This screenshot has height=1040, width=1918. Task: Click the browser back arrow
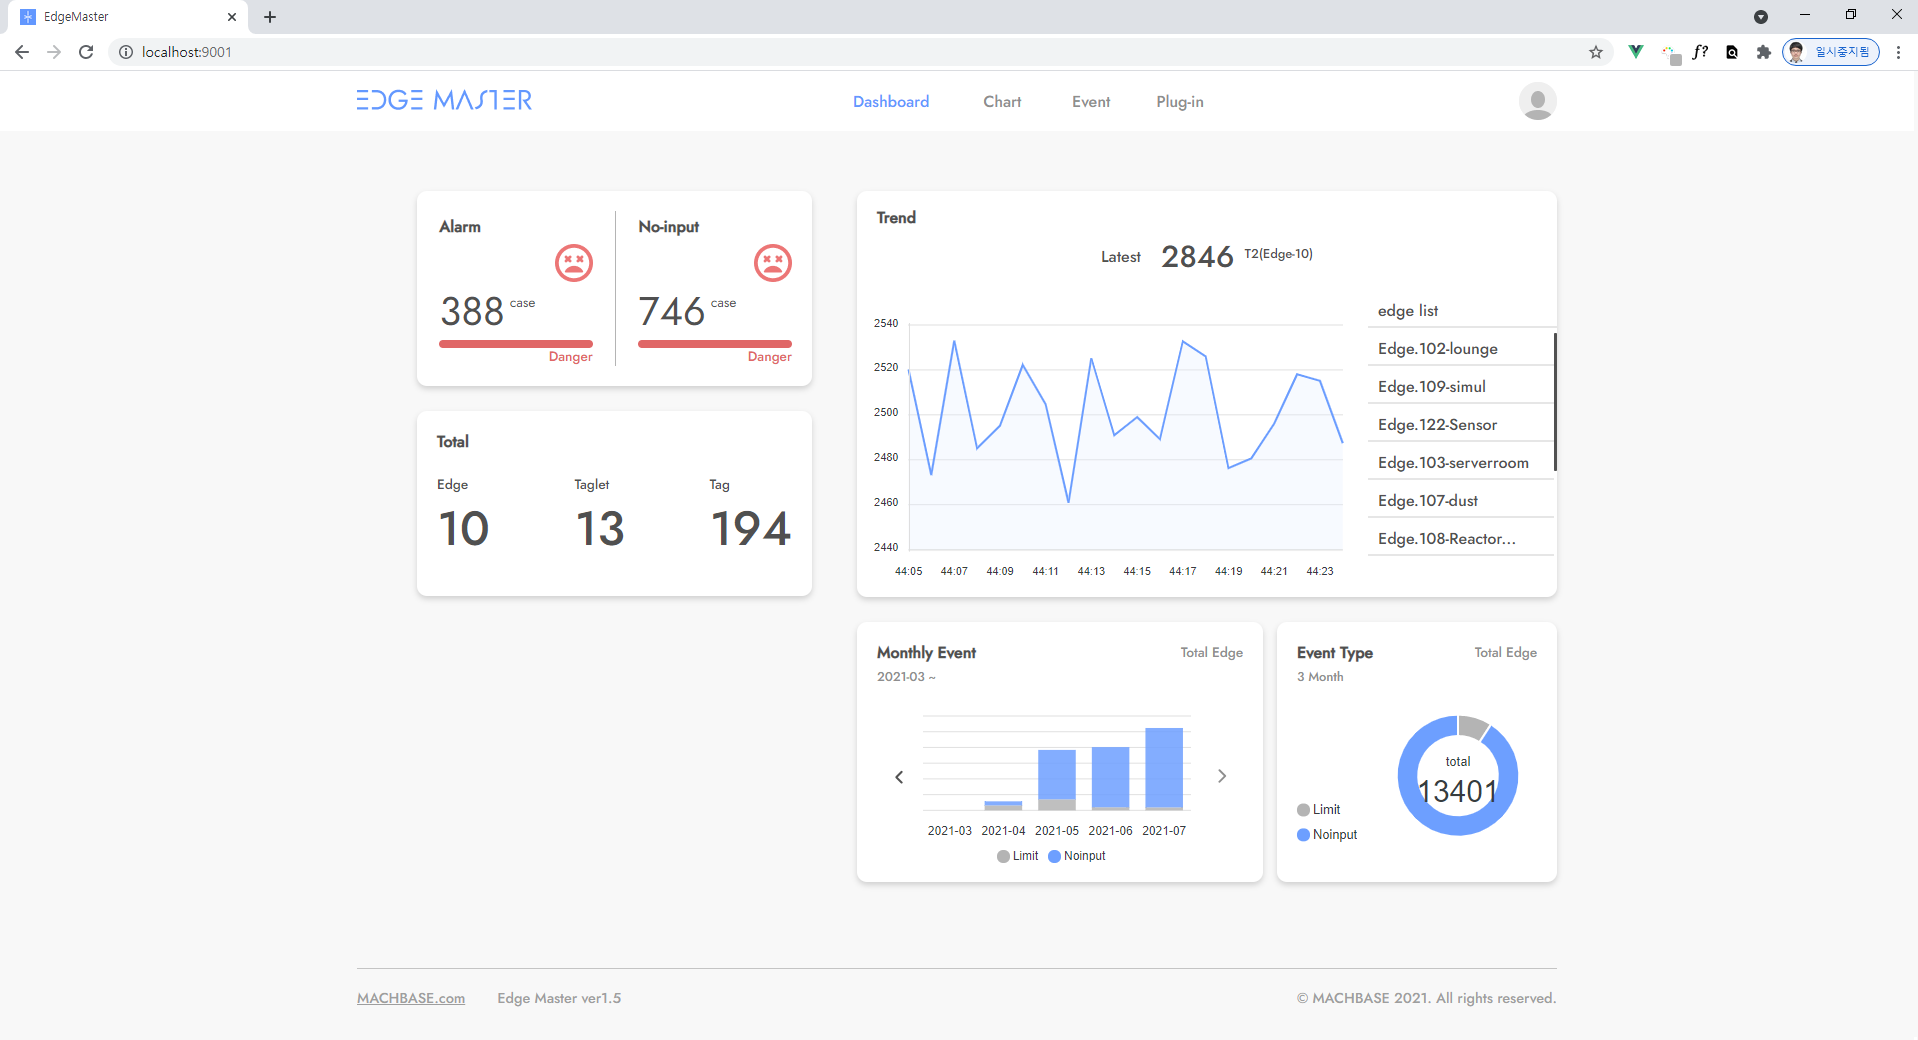pos(22,52)
